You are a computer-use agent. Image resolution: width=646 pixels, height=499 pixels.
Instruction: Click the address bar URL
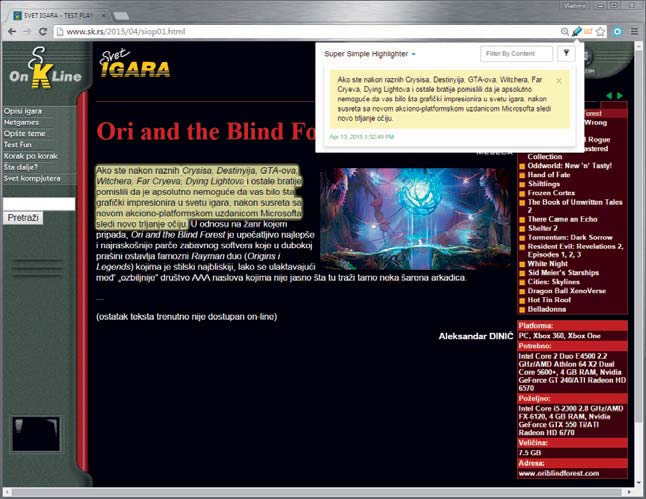pyautogui.click(x=126, y=31)
